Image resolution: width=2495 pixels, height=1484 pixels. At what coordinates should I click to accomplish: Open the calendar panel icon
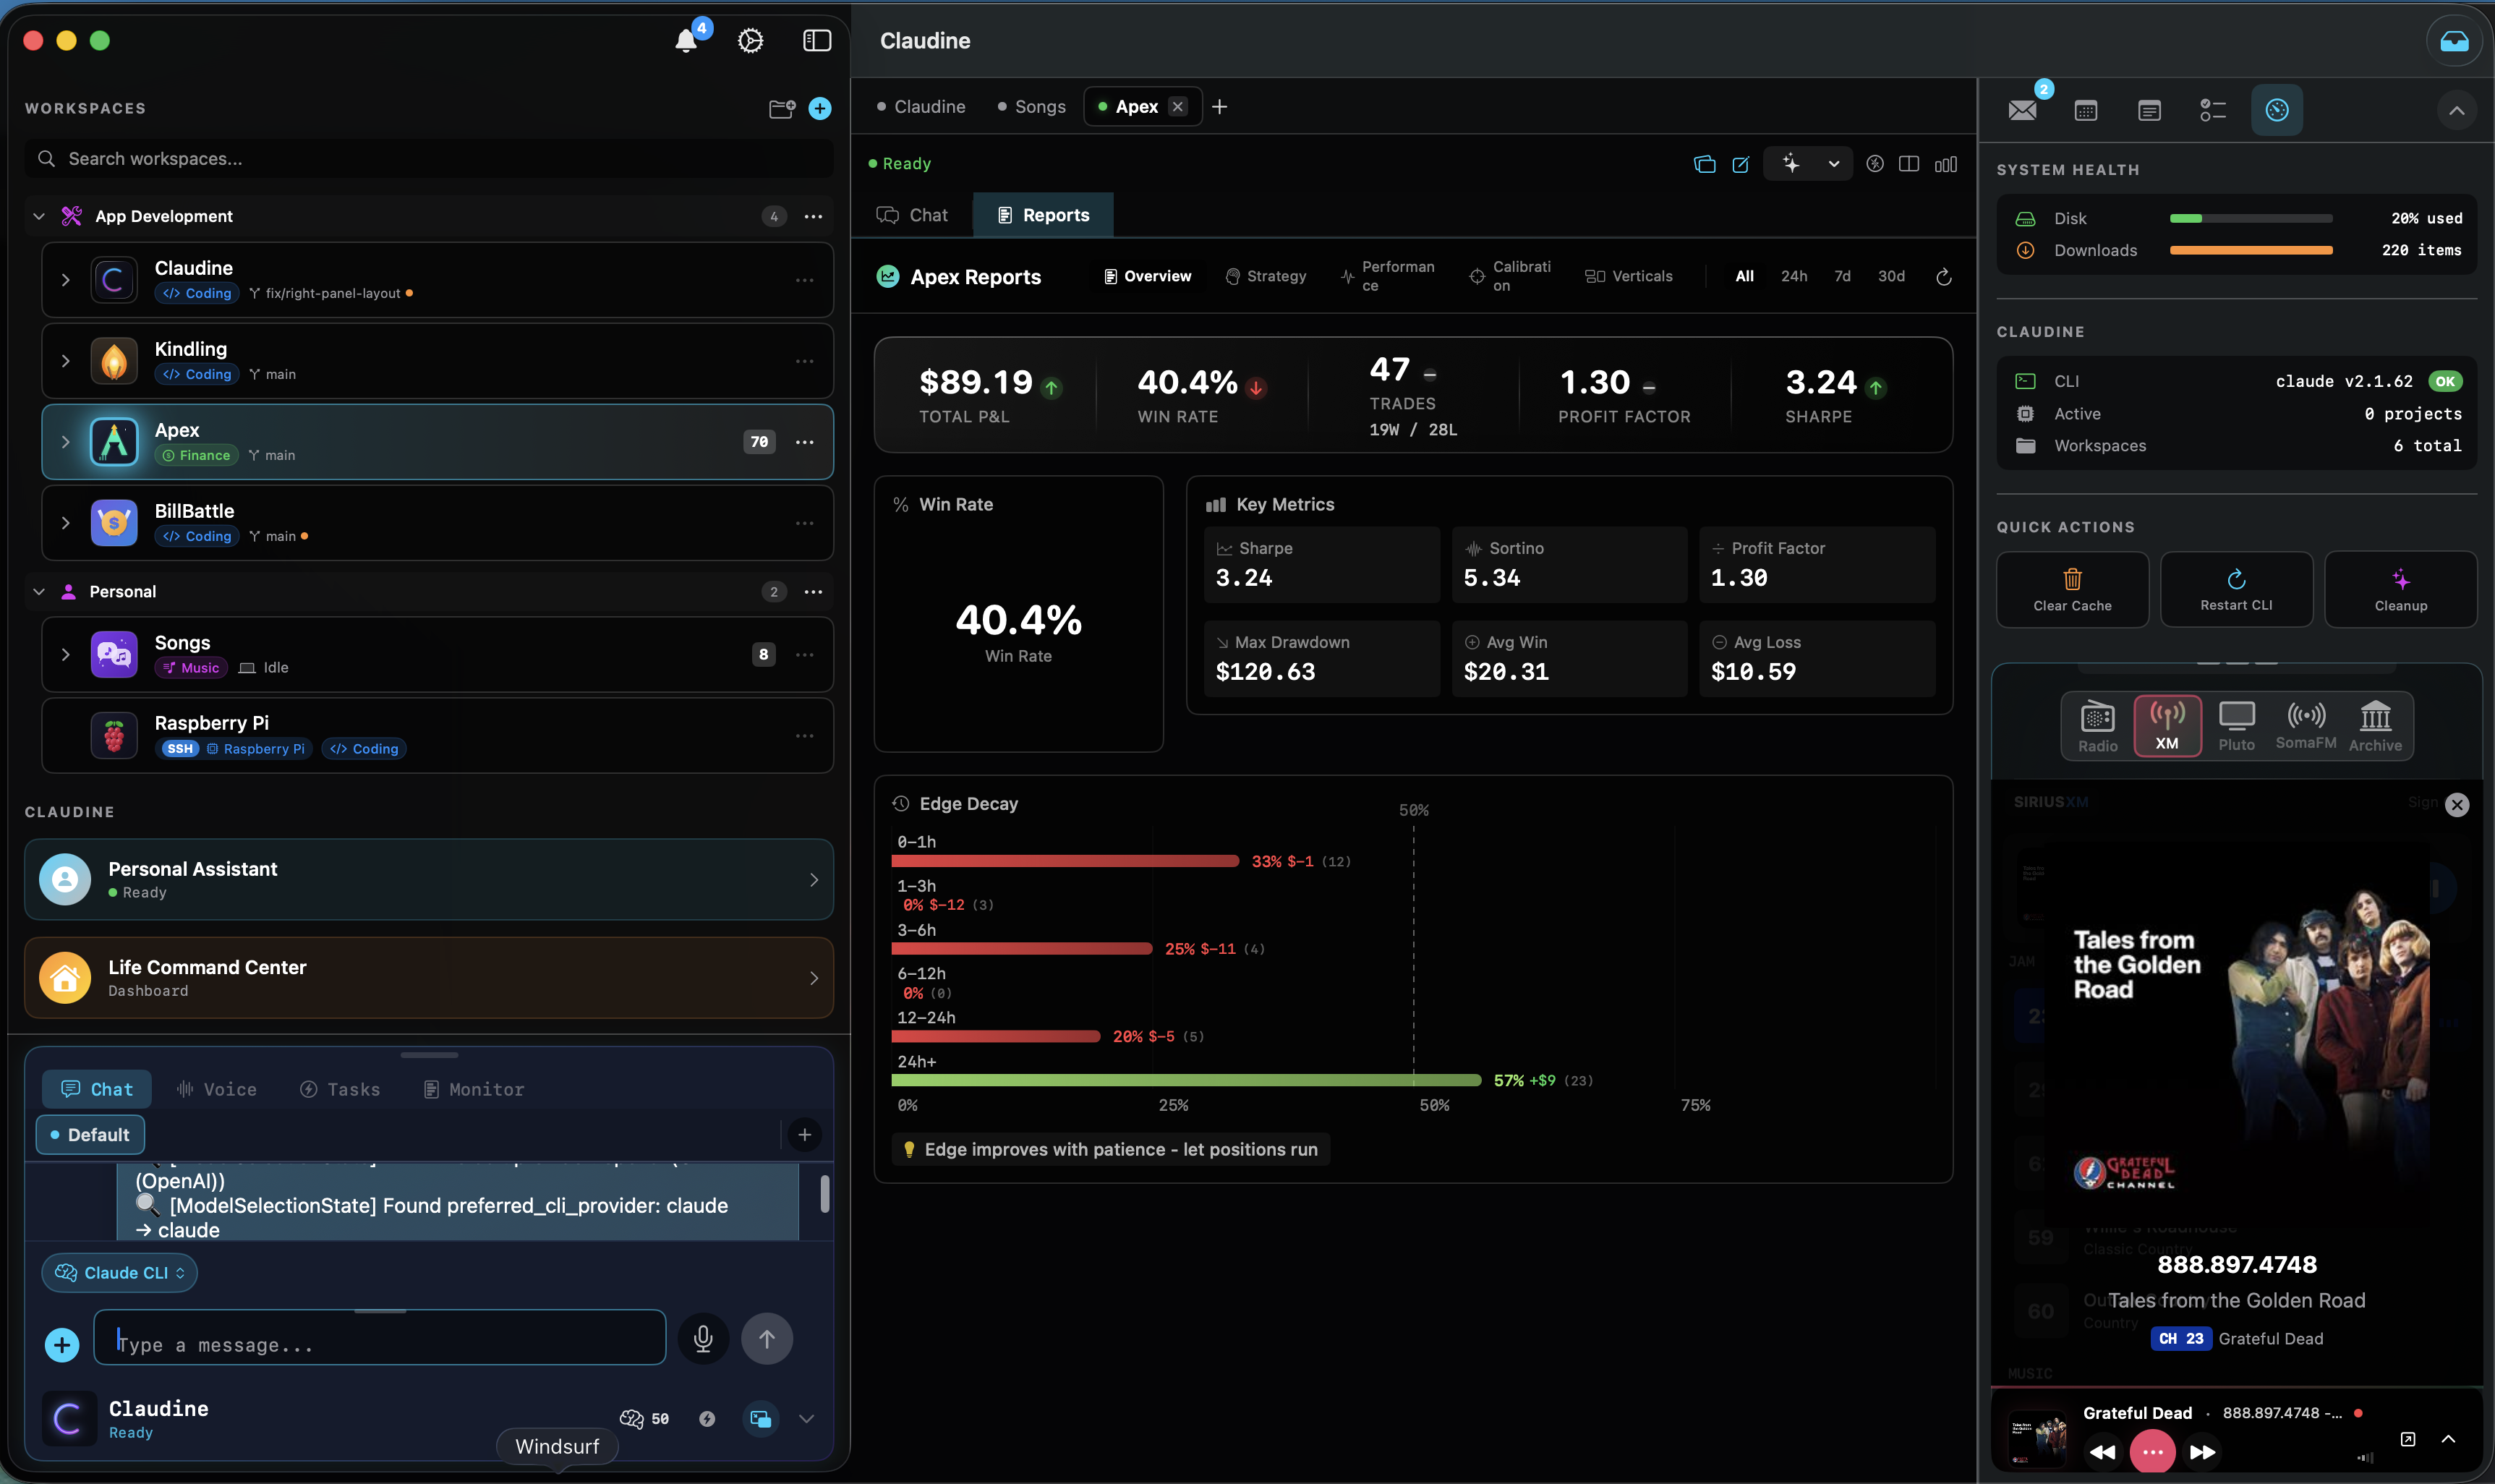2085,110
